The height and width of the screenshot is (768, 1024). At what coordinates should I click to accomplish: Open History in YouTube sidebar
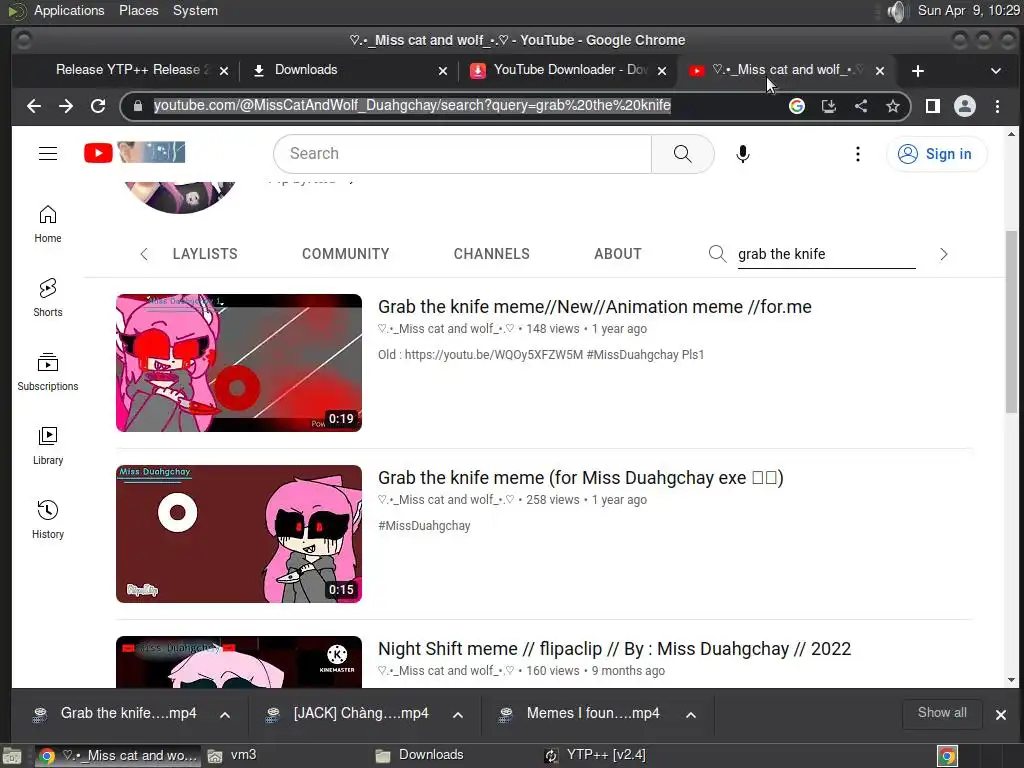click(x=48, y=519)
